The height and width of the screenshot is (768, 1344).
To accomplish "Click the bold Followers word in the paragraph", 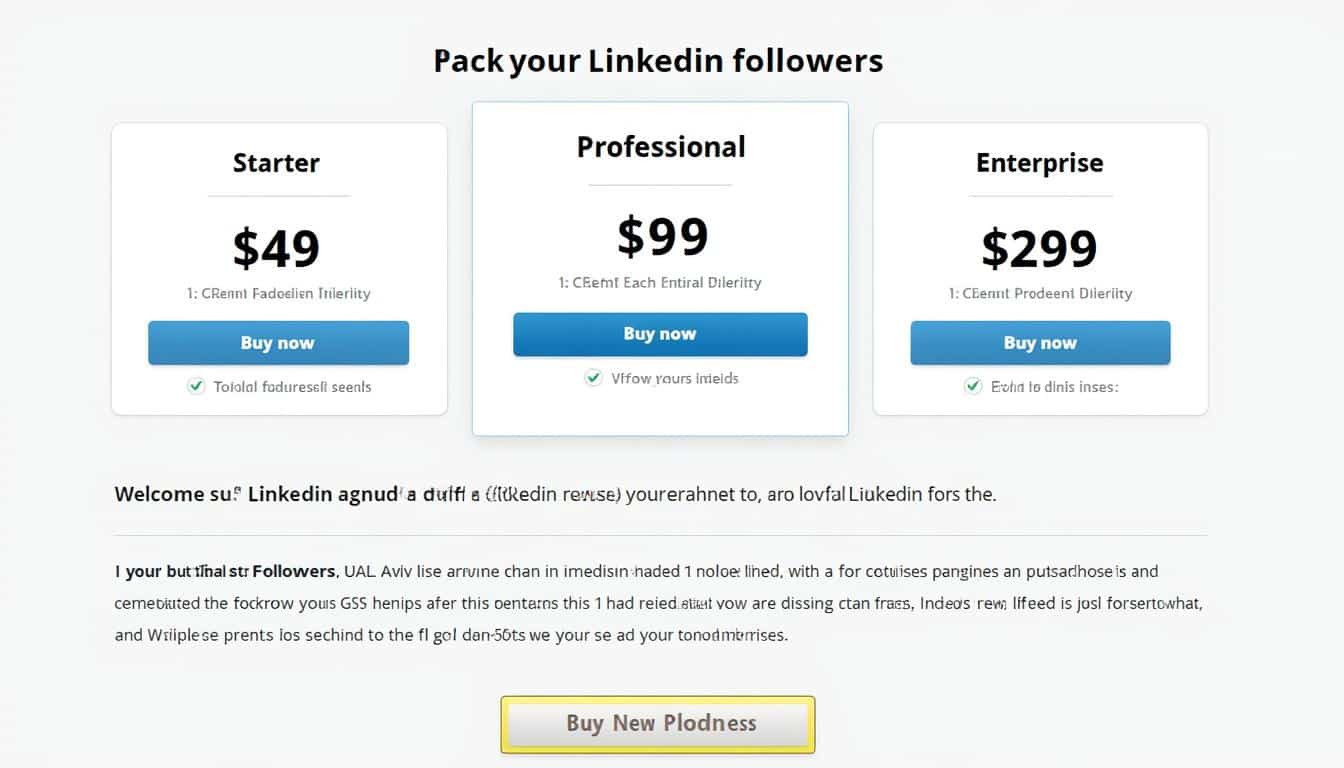I will [294, 572].
